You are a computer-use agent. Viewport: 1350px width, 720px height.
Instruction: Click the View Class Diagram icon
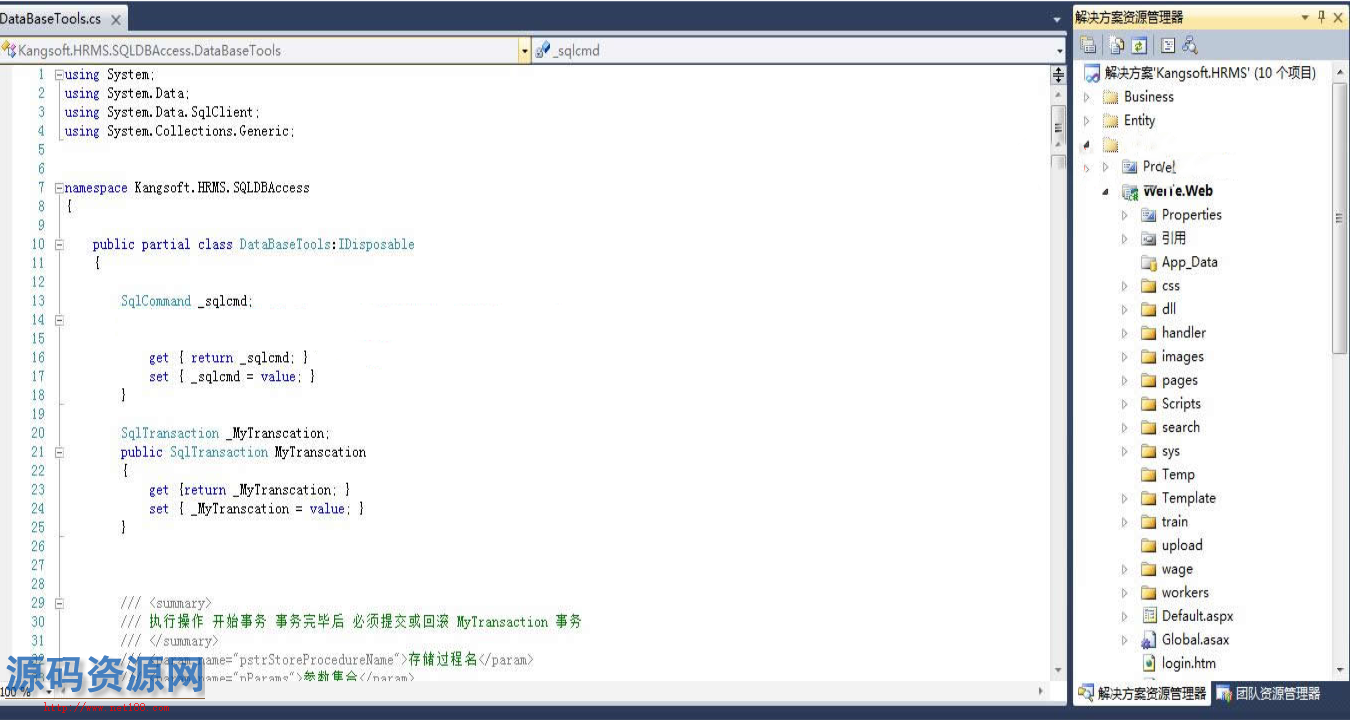(1190, 46)
